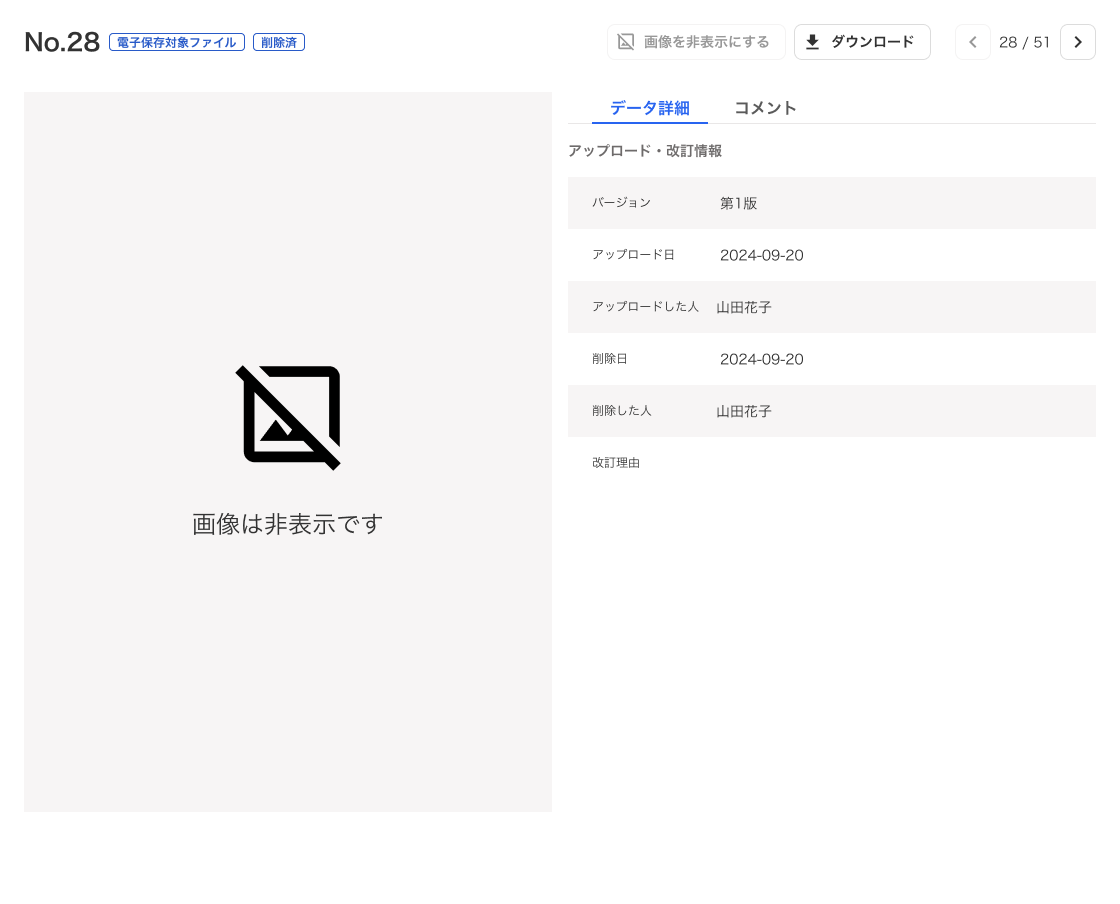This screenshot has height=904, width=1120.
Task: Click the download arrow icon
Action: 812,42
